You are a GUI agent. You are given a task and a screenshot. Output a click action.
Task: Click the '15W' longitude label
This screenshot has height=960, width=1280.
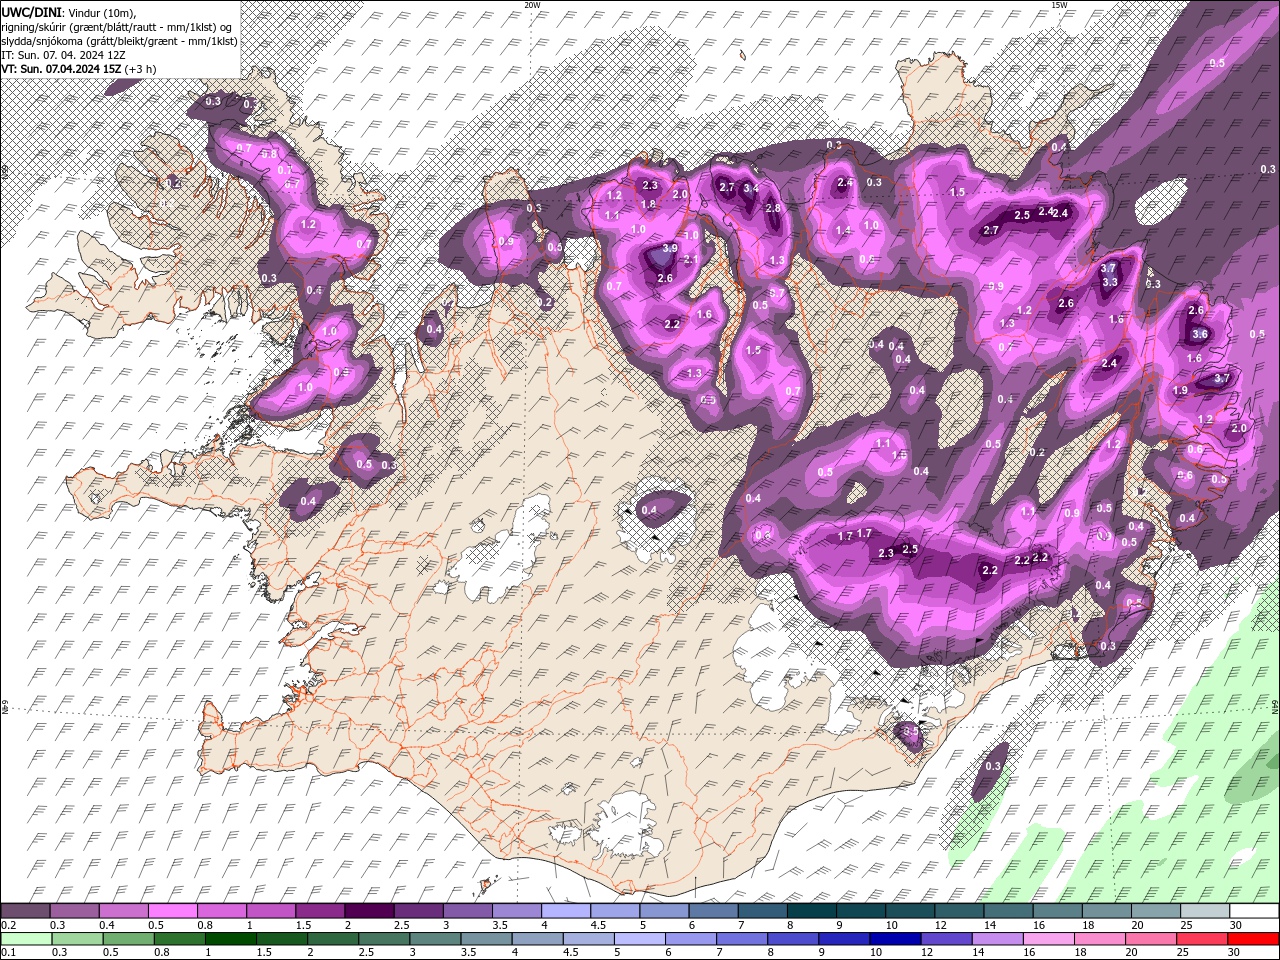click(1059, 5)
